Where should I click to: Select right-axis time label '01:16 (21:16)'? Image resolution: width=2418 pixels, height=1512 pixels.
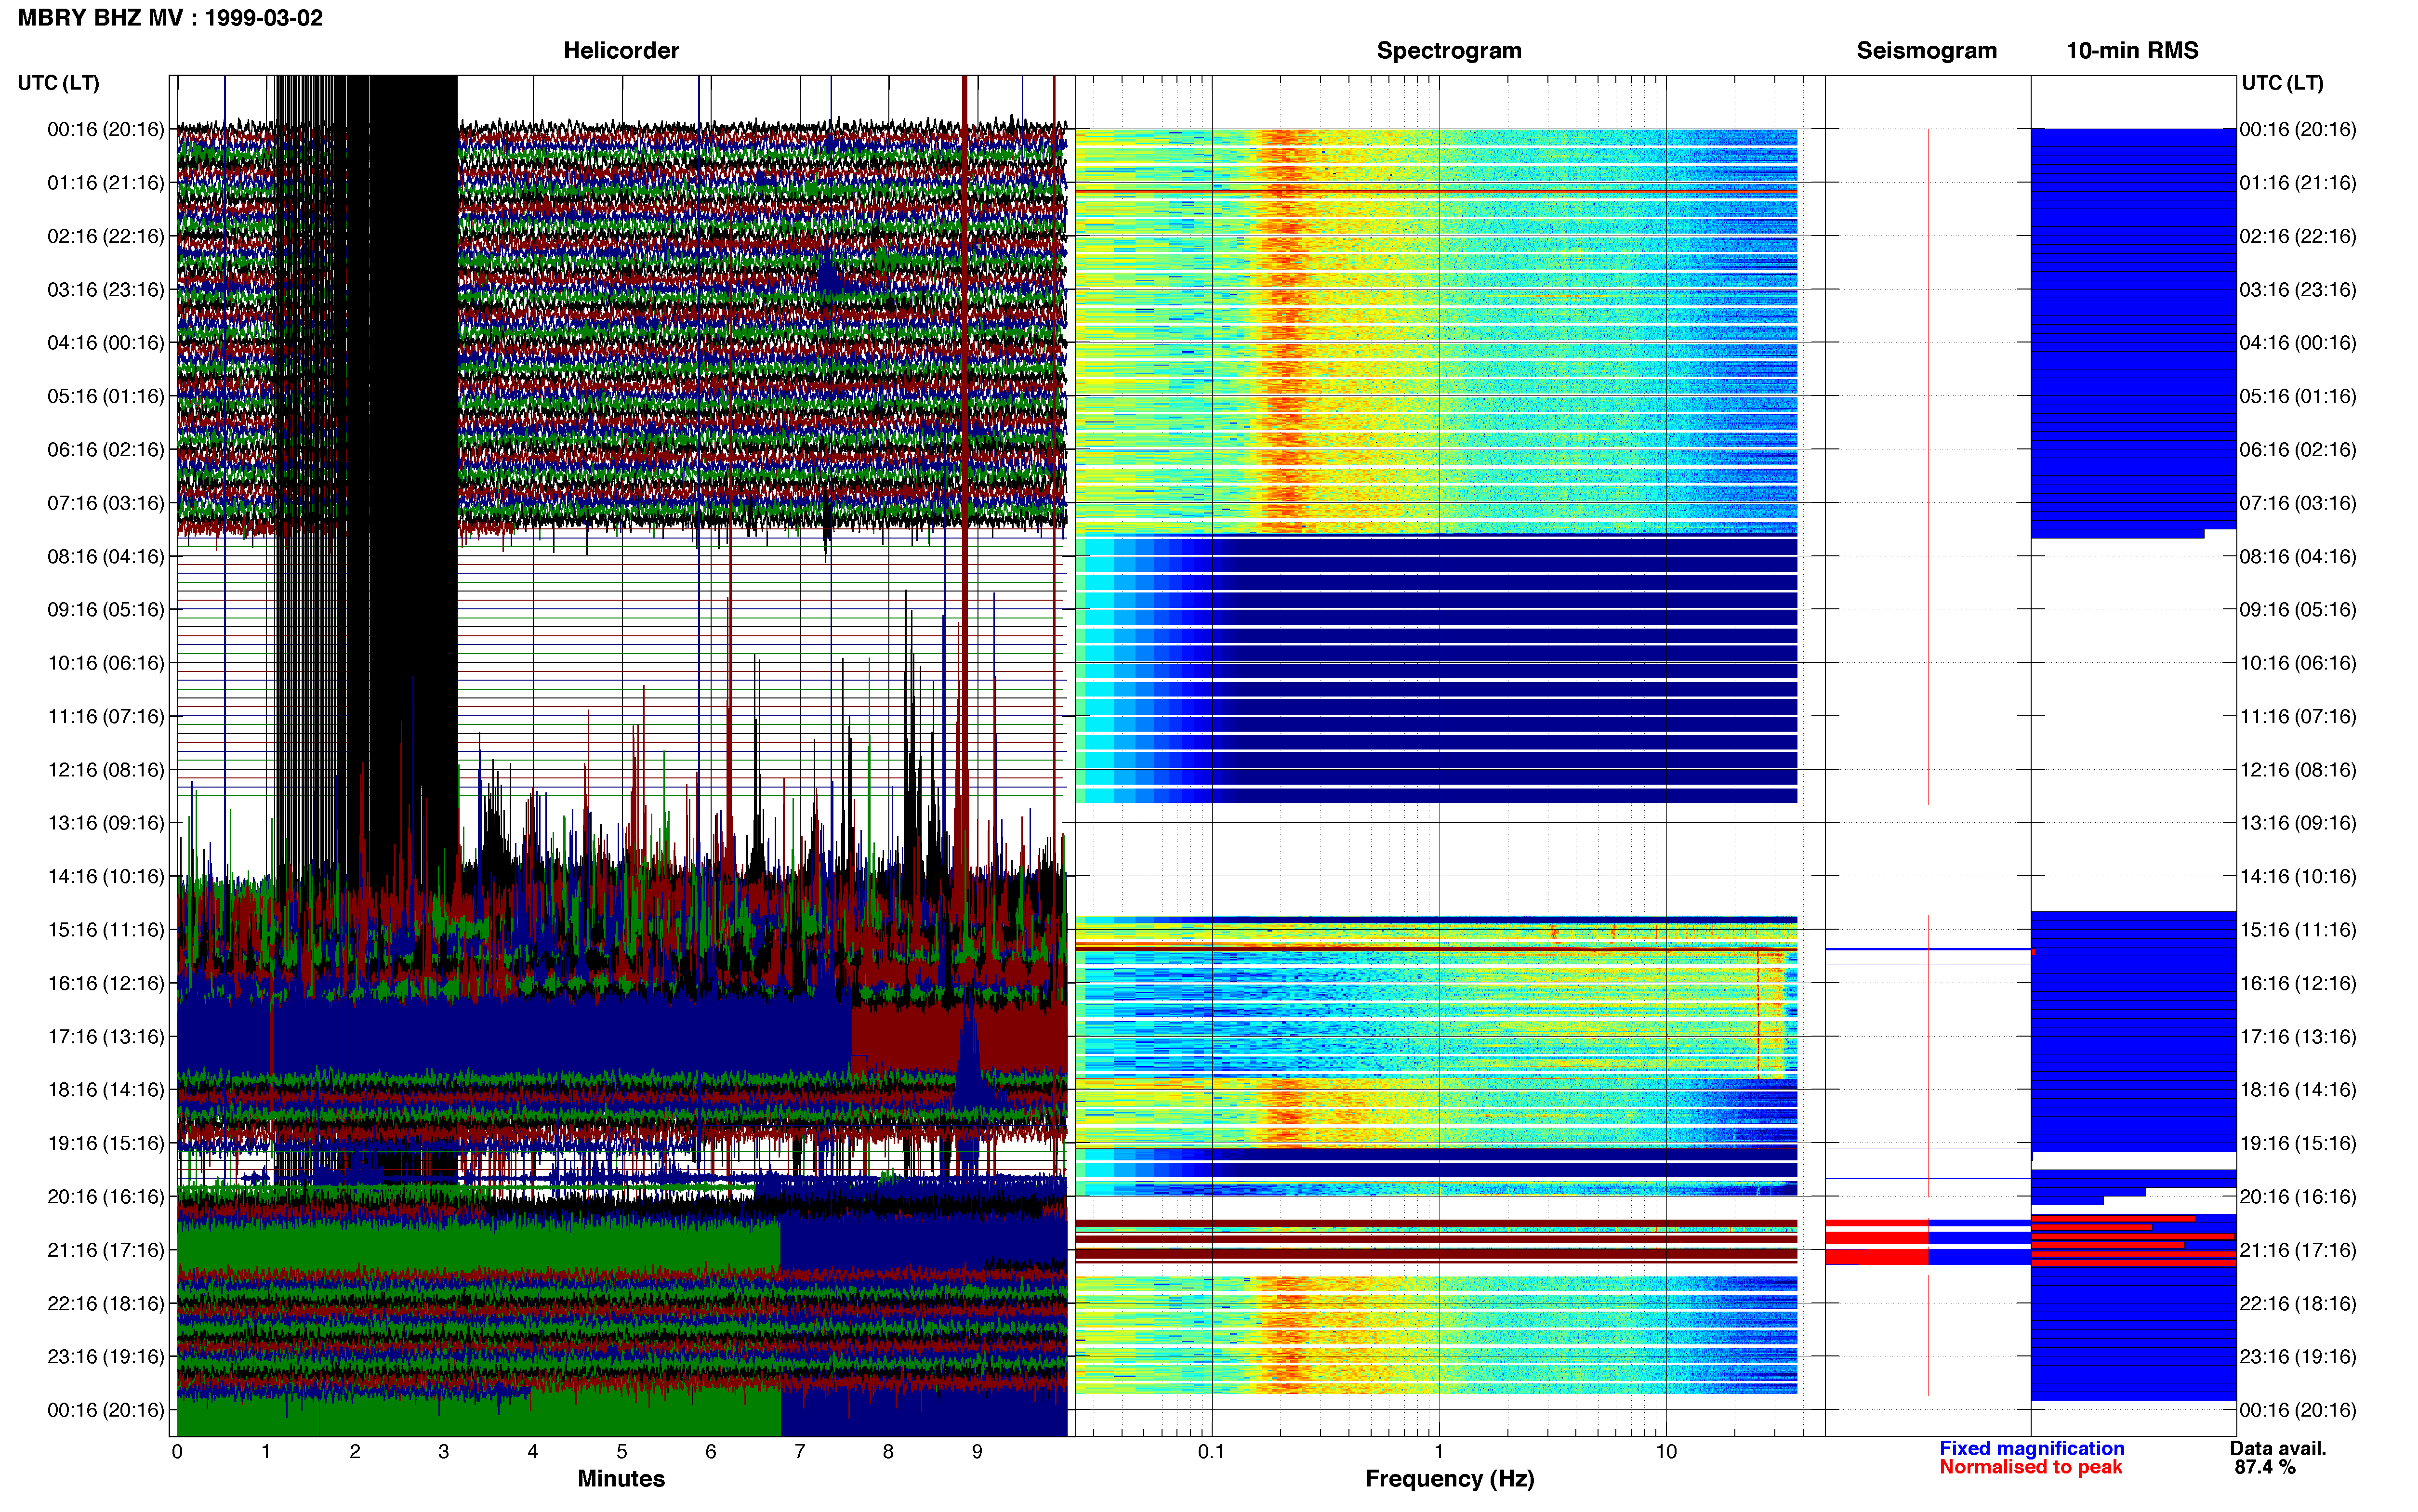(2298, 183)
